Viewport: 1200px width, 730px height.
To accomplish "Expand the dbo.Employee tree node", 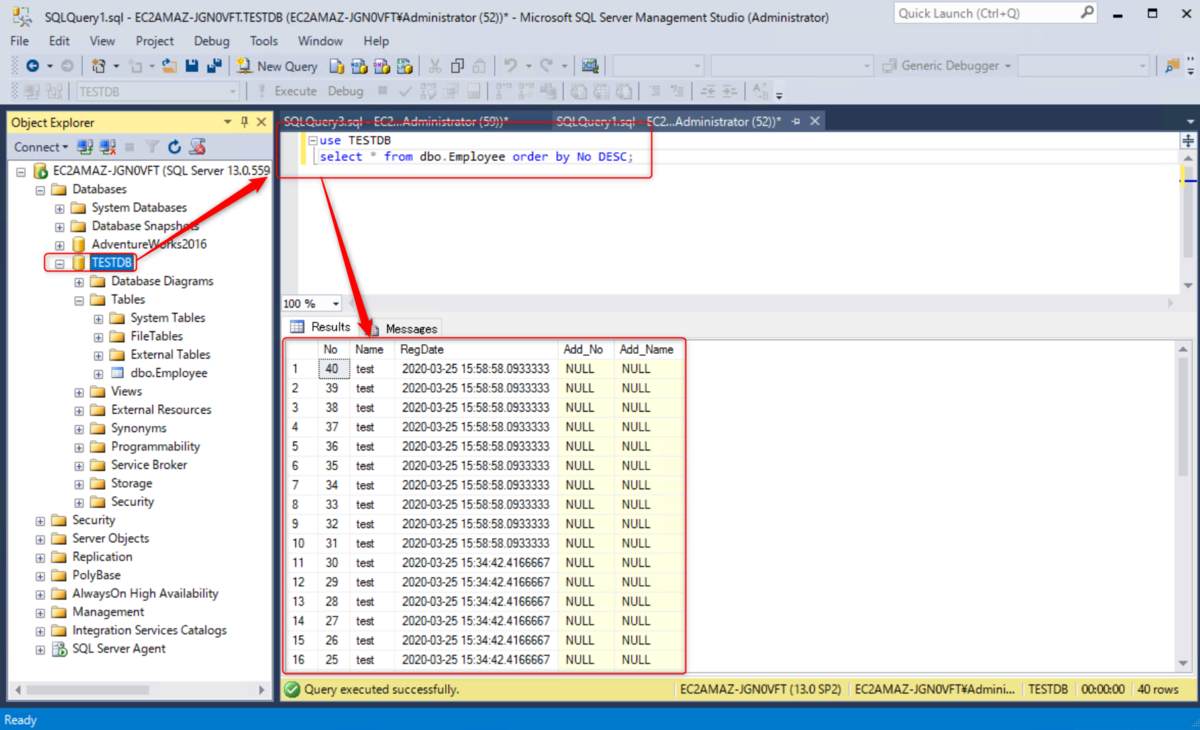I will pos(97,372).
